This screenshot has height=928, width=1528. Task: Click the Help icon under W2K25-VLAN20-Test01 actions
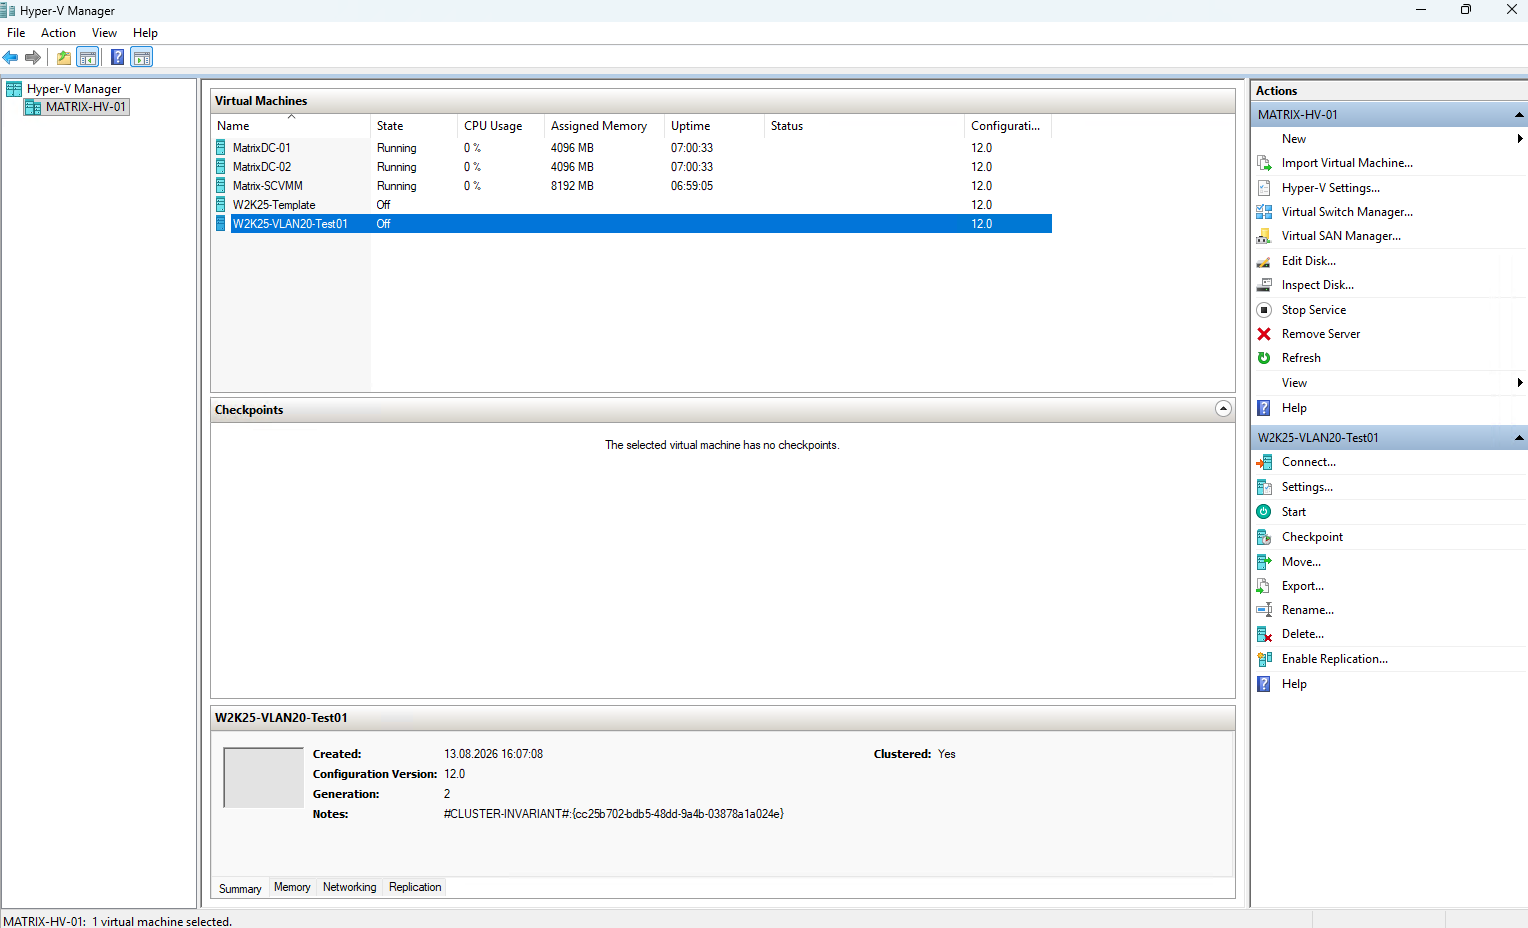tap(1264, 684)
